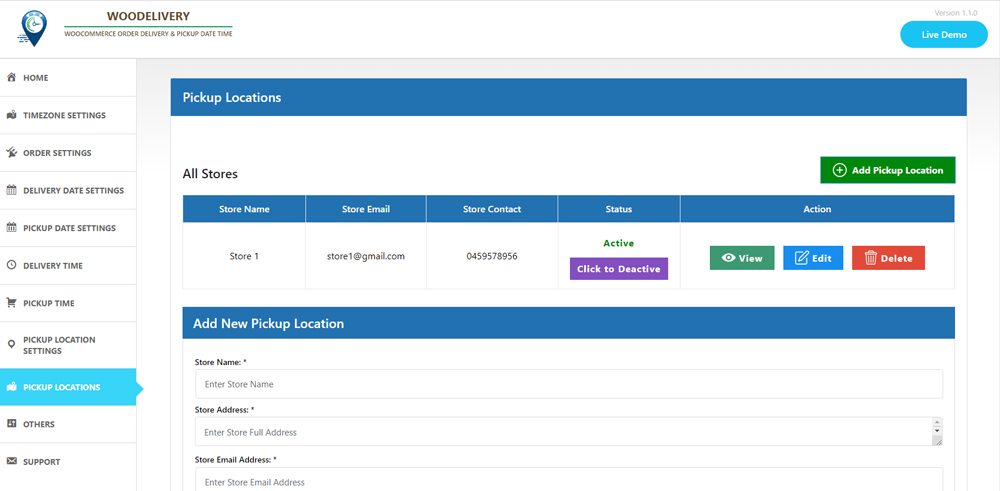
Task: Select the Others sidebar menu item
Action: 39,424
